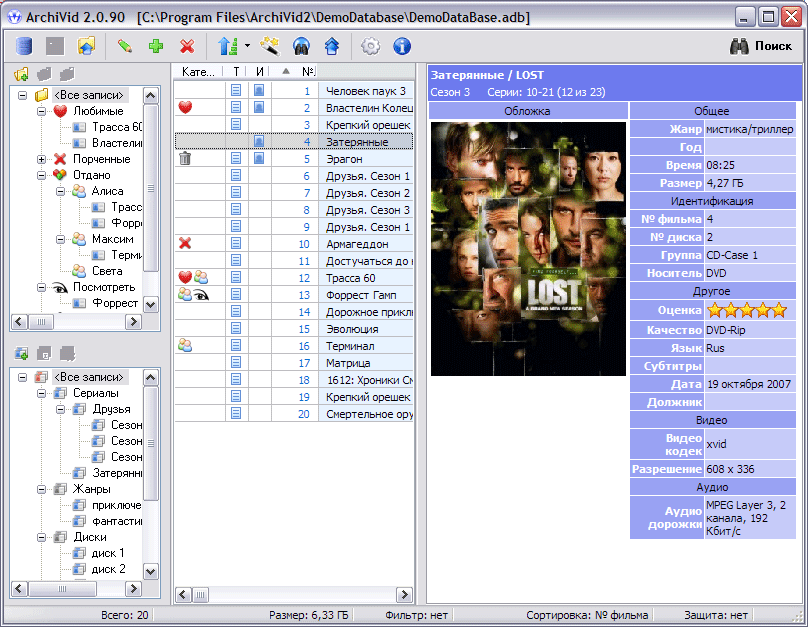Click the database icon in the toolbar
This screenshot has height=627, width=808.
coord(24,46)
